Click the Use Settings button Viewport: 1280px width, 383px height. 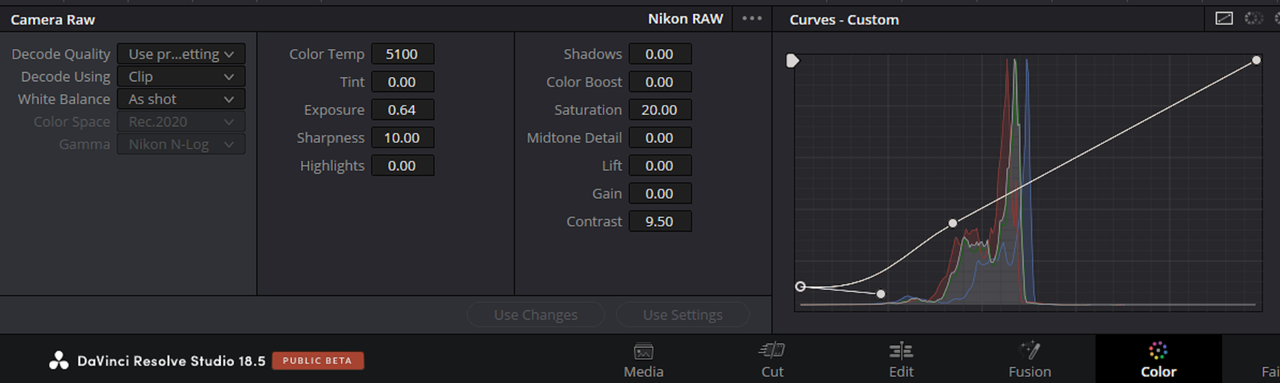pyautogui.click(x=682, y=315)
